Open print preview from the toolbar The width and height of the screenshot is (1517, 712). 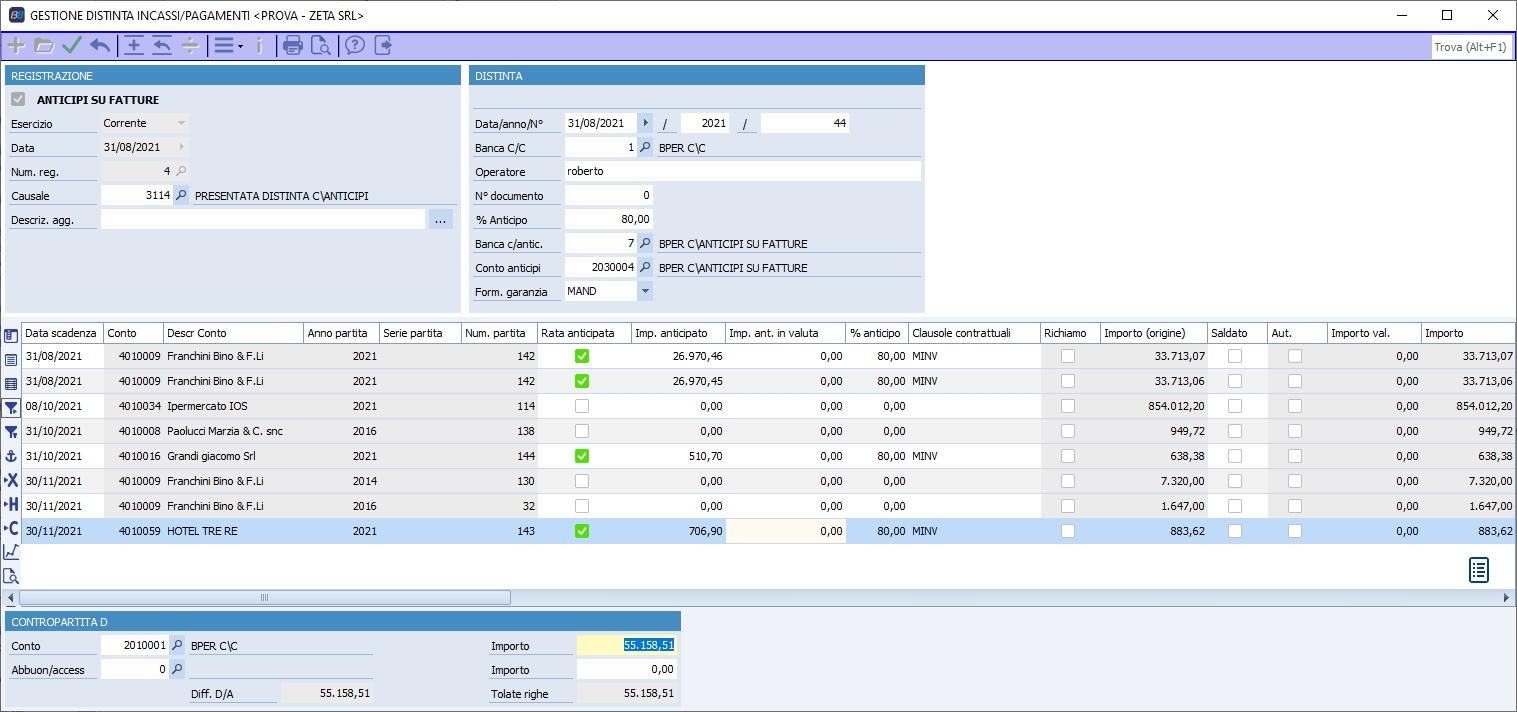coord(320,45)
